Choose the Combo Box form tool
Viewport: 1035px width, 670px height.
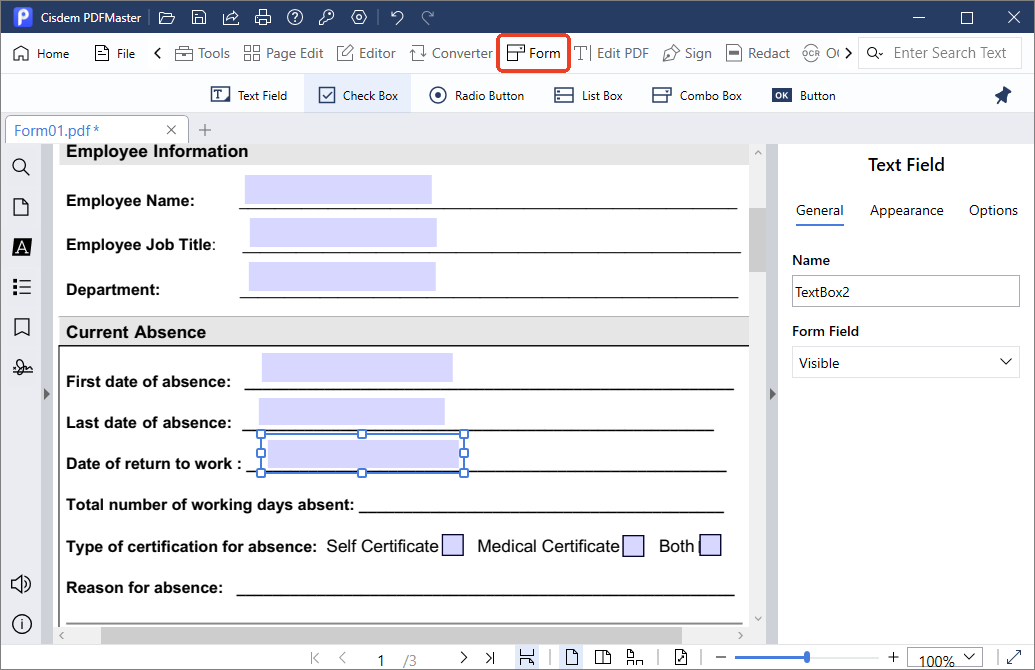tap(696, 96)
